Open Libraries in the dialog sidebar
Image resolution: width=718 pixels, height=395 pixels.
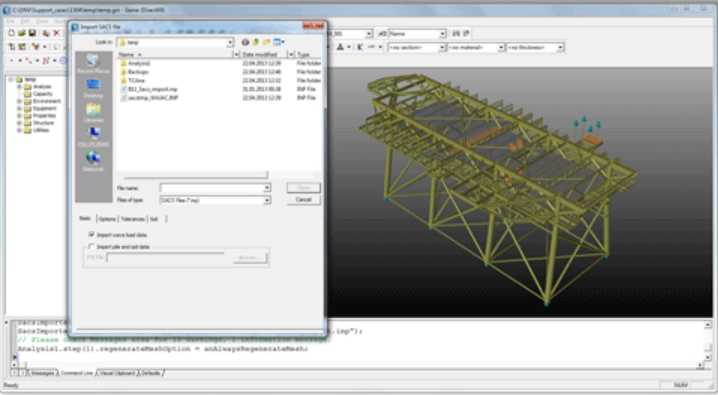[93, 113]
